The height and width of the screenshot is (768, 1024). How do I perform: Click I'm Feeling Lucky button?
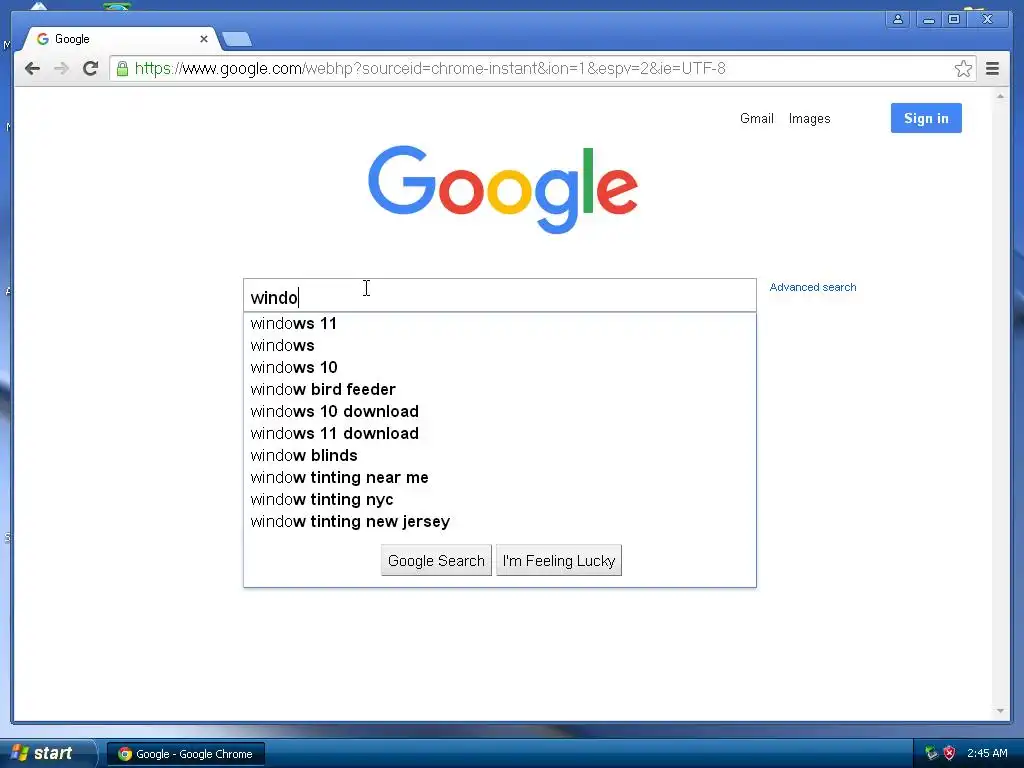point(559,560)
